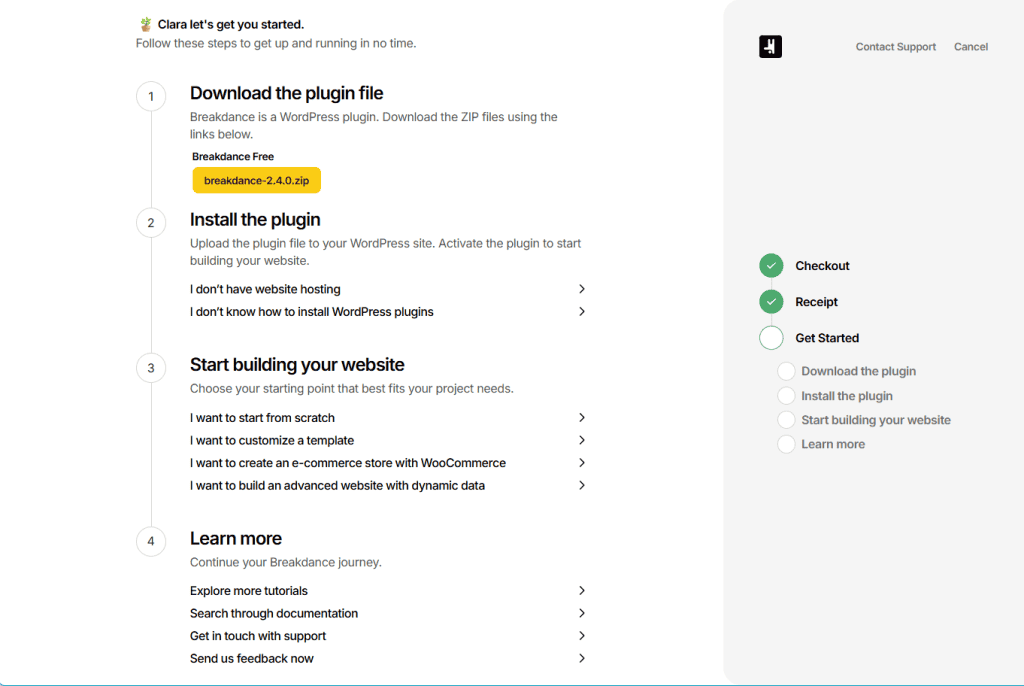Click step number 2 circle
Viewport: 1024px width, 686px height.
(151, 223)
